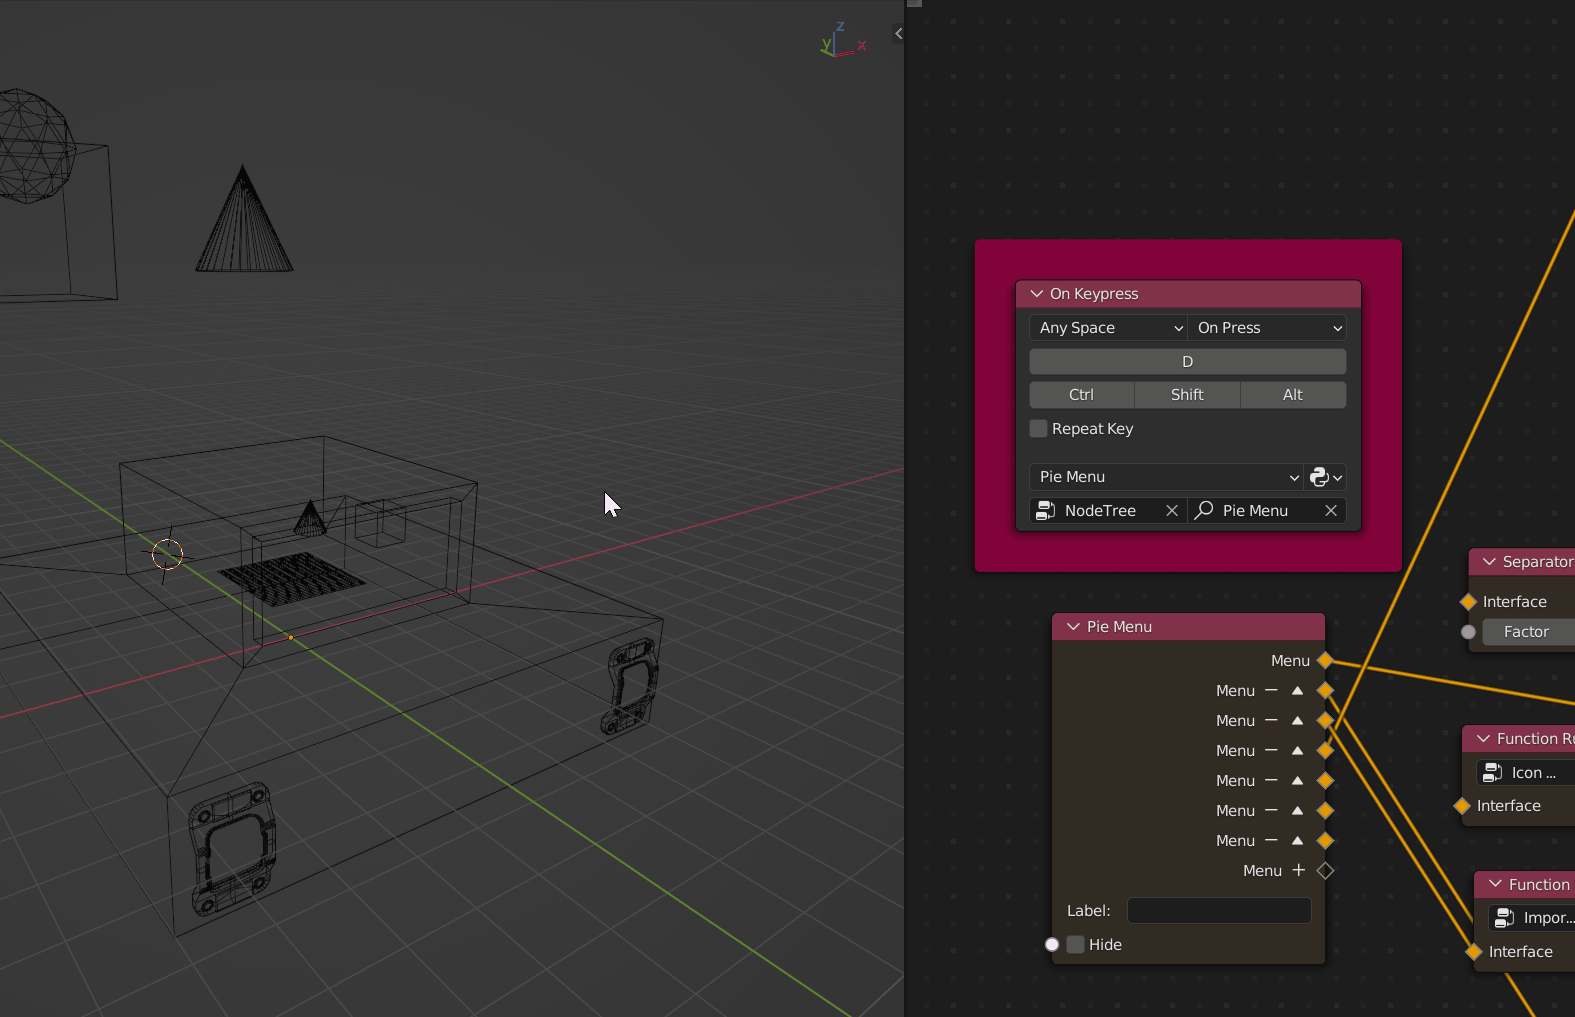
Task: Click the plus icon to add Menu socket
Action: coord(1298,870)
